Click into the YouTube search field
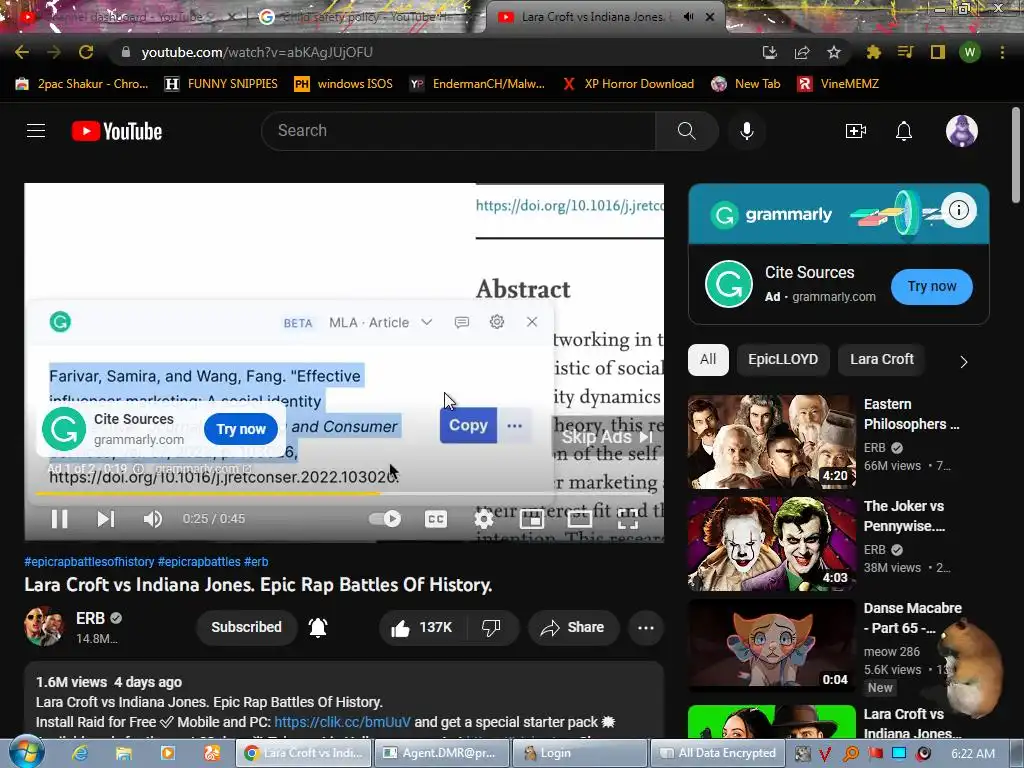The height and width of the screenshot is (768, 1024). click(x=458, y=131)
